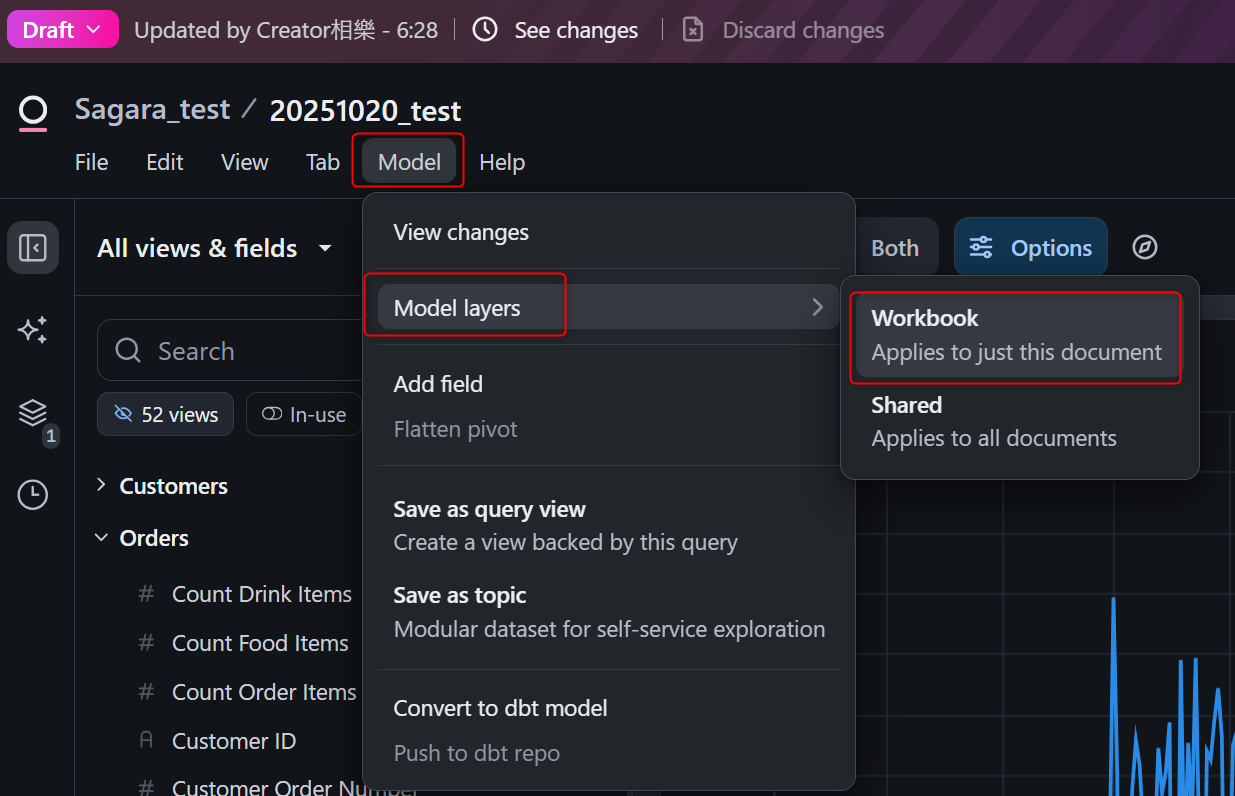Open the history clock sidebar icon
Image resolution: width=1235 pixels, height=796 pixels.
[33, 494]
